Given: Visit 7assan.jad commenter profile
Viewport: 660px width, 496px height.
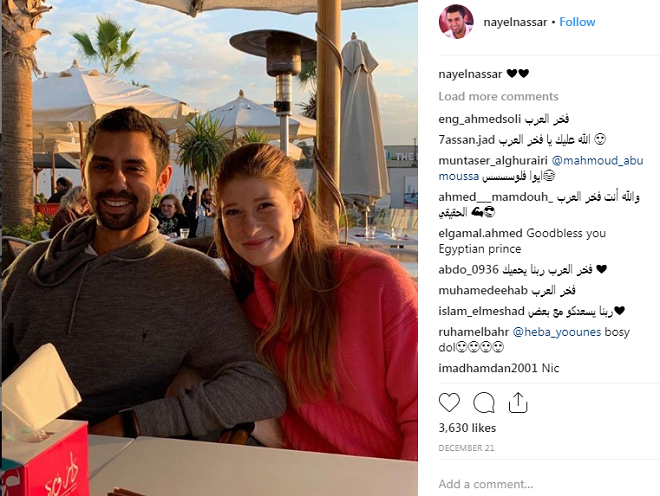Looking at the screenshot, I should [x=466, y=139].
